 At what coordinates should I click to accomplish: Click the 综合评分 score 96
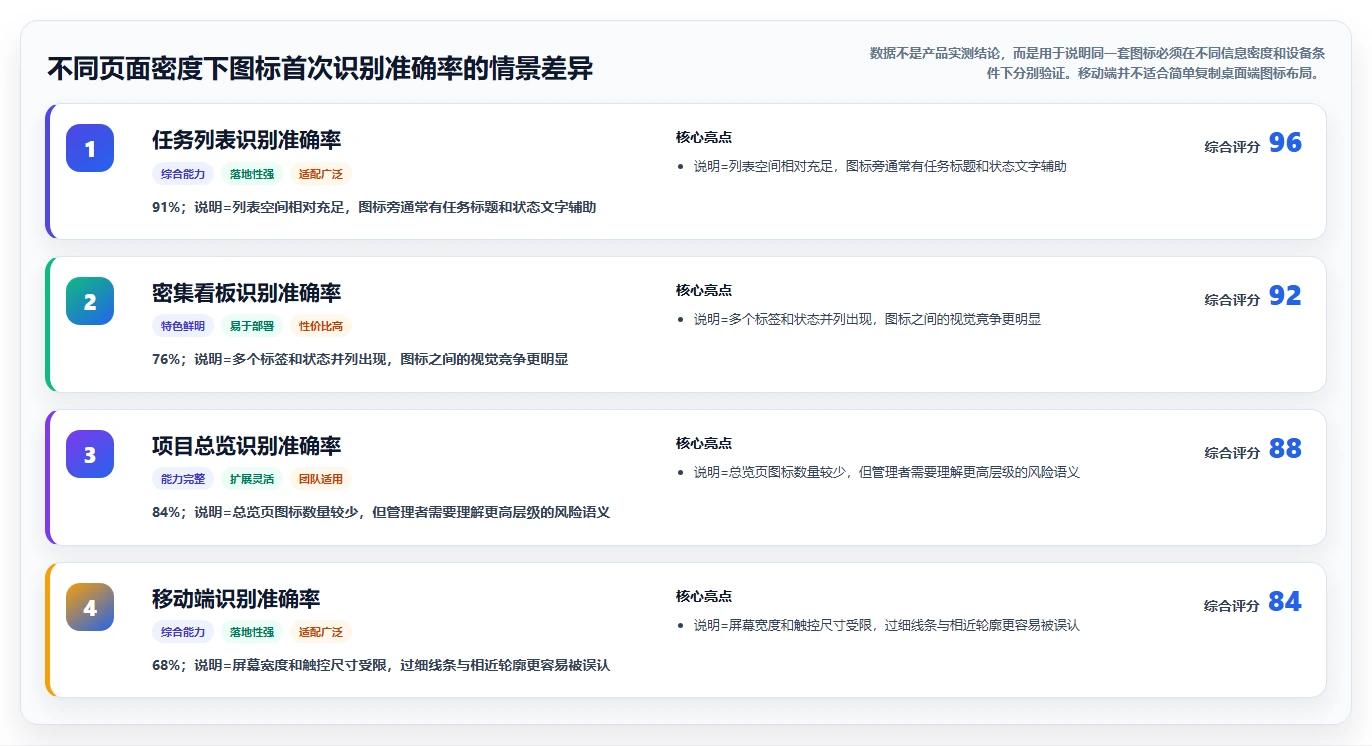(x=1285, y=143)
